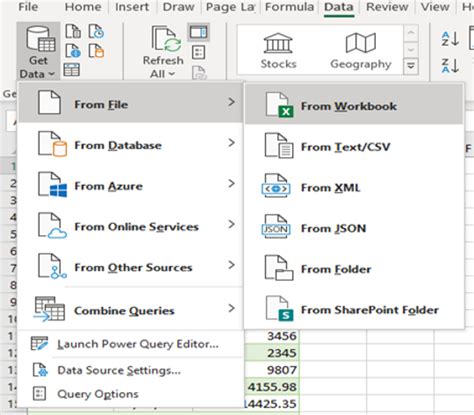The width and height of the screenshot is (474, 415).
Task: Select the Geography data type
Action: click(x=361, y=51)
